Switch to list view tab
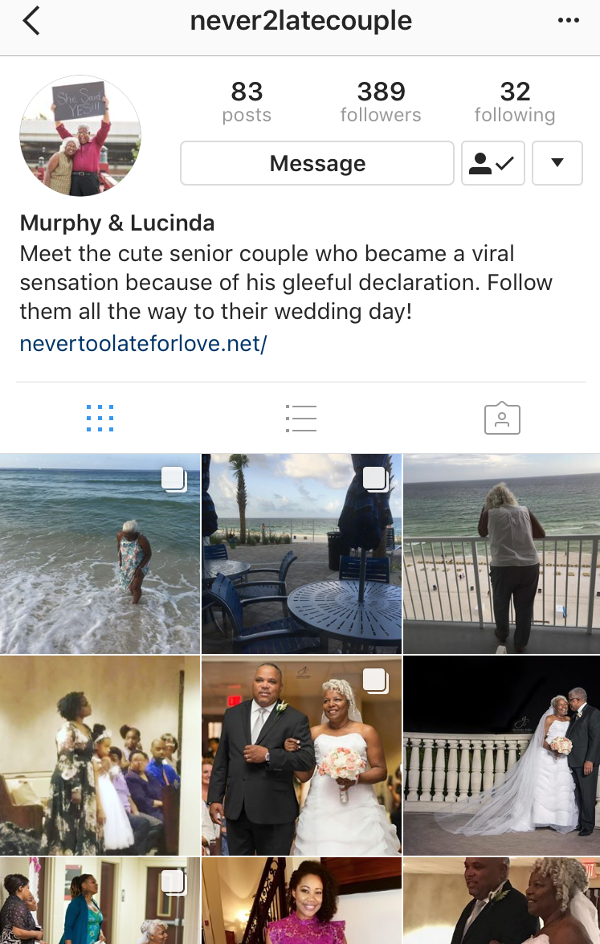600x944 pixels. (301, 418)
